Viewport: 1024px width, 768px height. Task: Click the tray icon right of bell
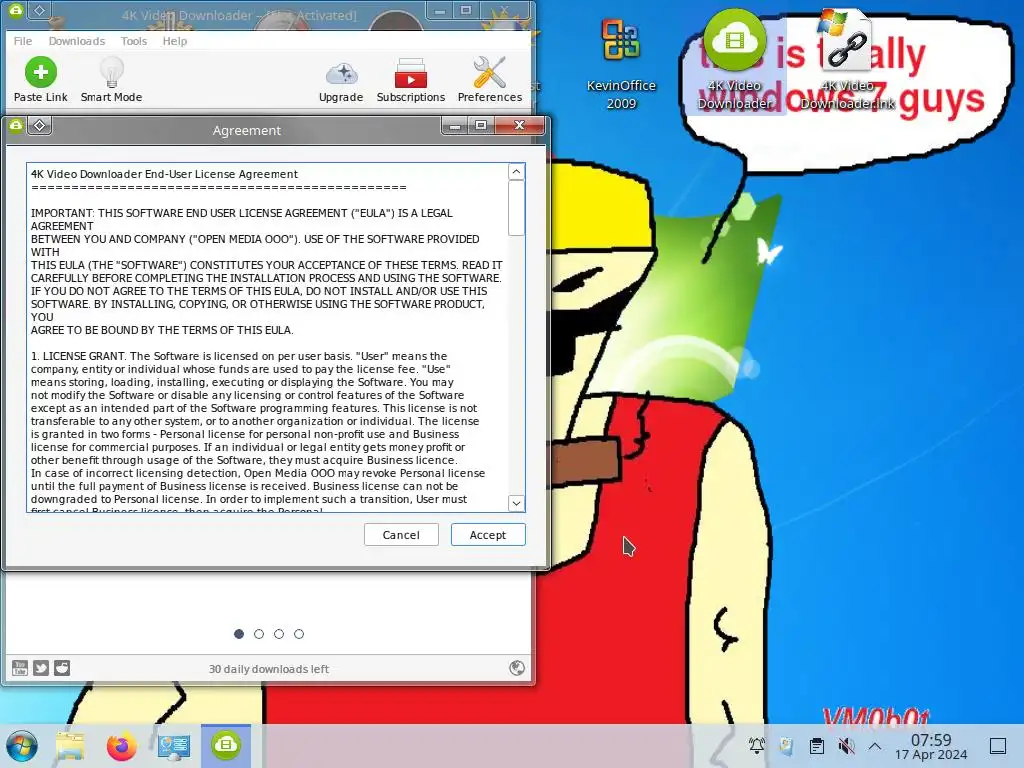pos(786,746)
